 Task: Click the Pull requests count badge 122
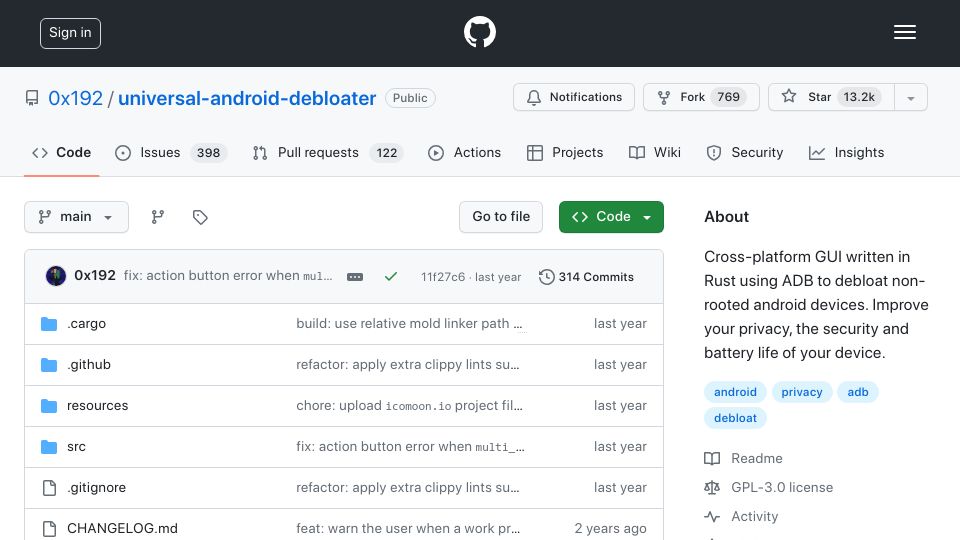point(387,152)
